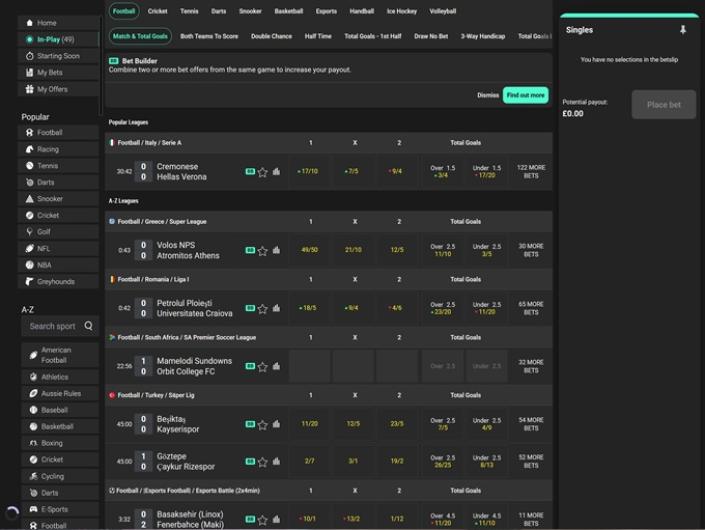Click the Find out more button

pos(525,95)
